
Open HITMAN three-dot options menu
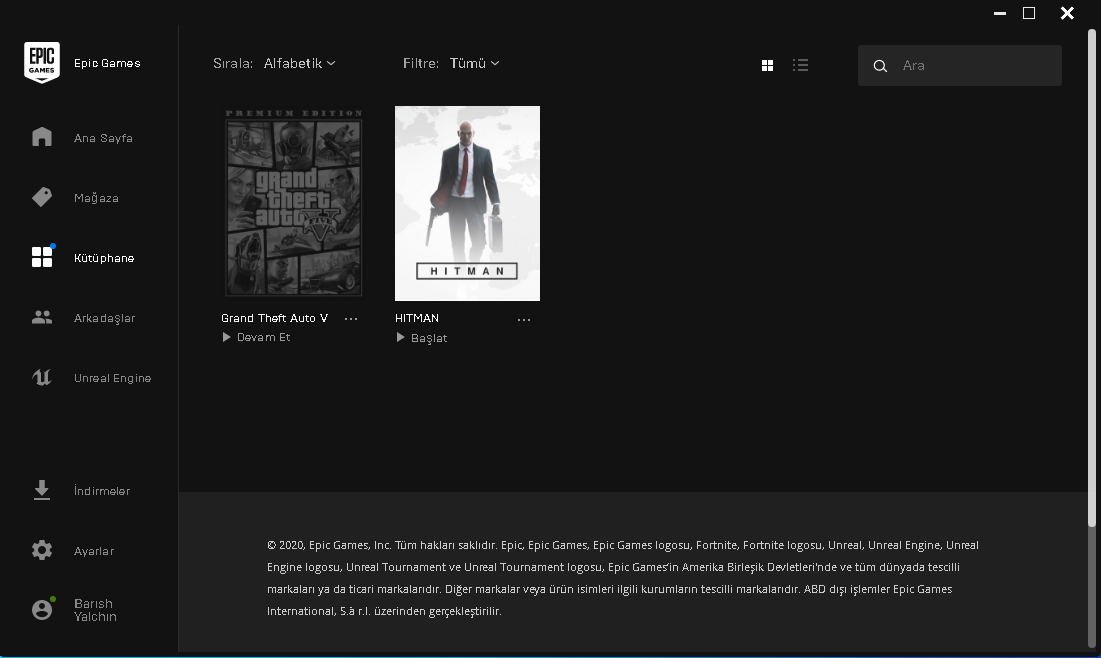(524, 320)
